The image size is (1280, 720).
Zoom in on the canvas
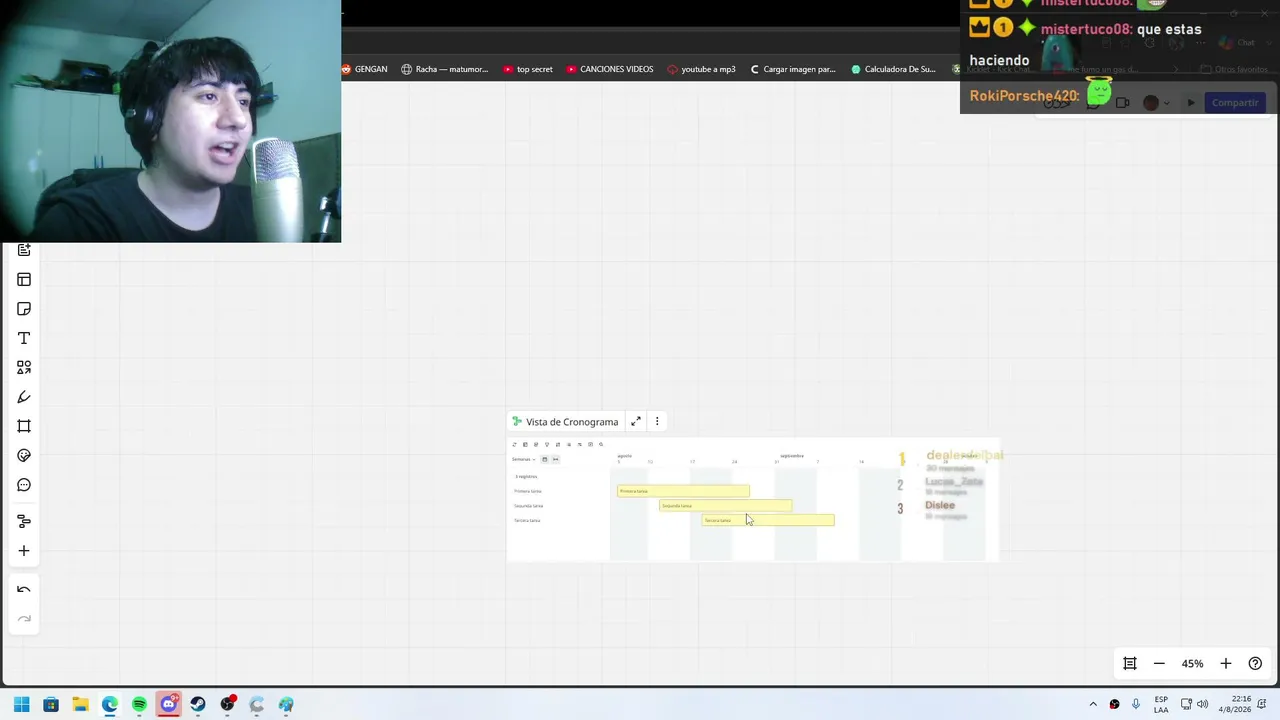[1226, 664]
